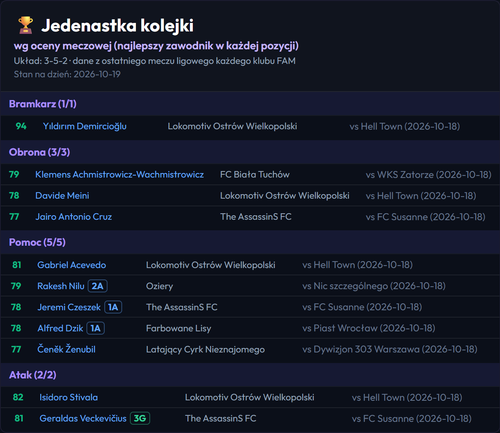500x433 pixels.
Task: Open Jairo Antonio Cruz player link
Action: pyautogui.click(x=74, y=217)
